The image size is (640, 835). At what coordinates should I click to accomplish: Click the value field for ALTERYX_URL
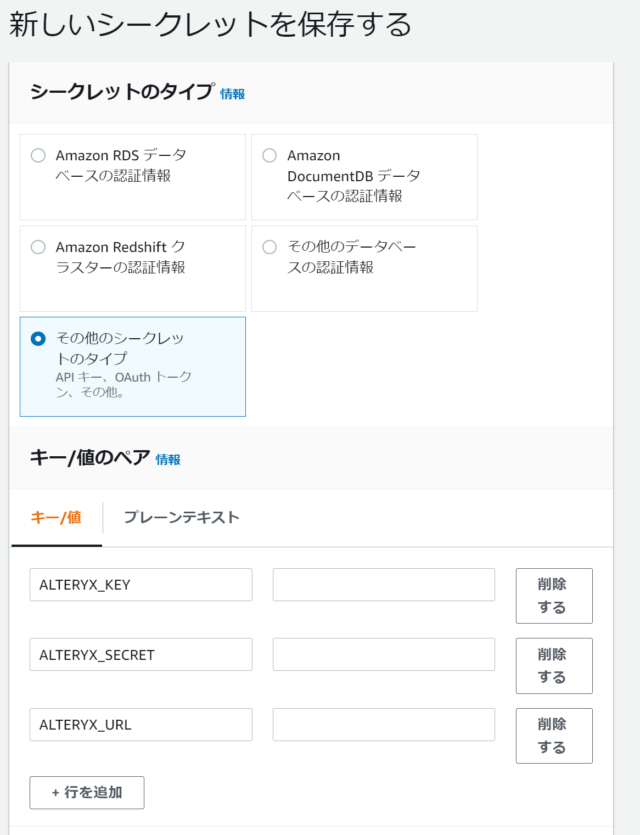pos(383,725)
